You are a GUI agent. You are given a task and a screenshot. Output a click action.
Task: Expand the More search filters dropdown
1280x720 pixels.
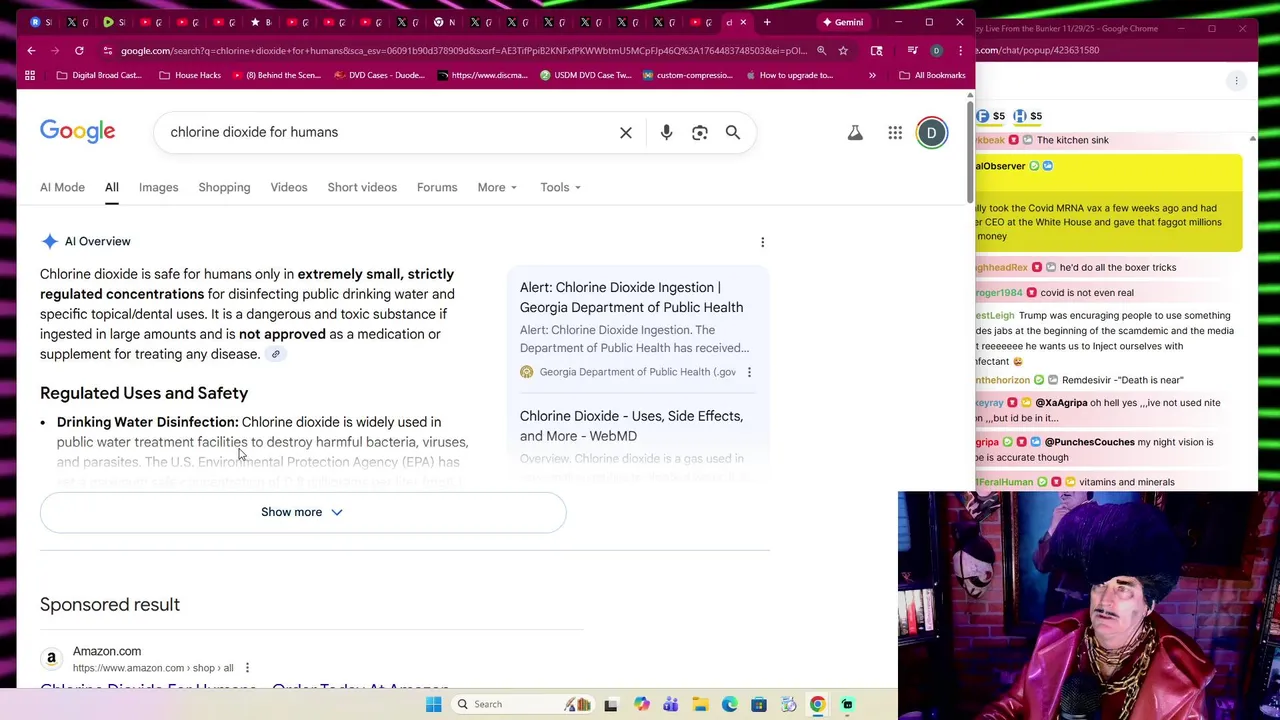[x=497, y=187]
